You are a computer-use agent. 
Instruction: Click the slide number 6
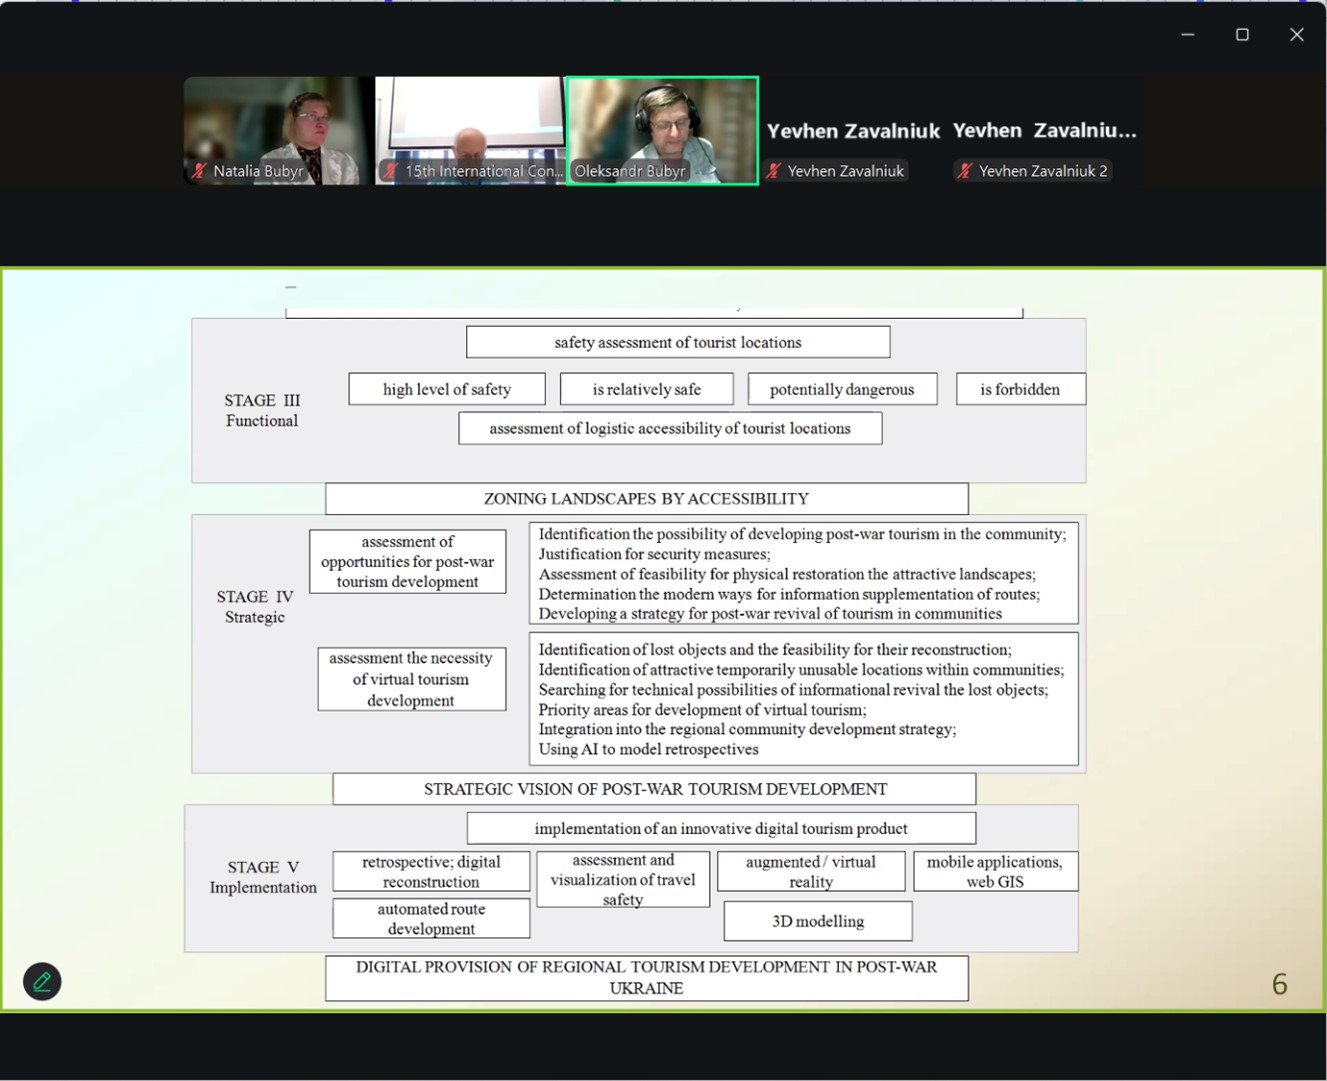[x=1279, y=985]
